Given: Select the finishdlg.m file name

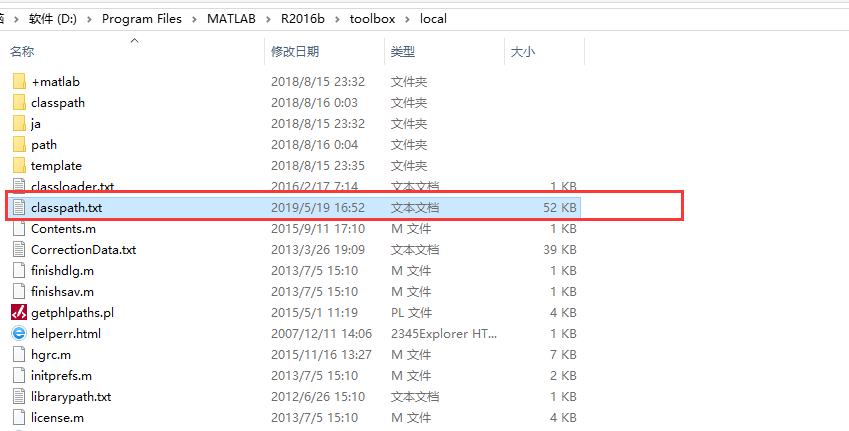Looking at the screenshot, I should click(62, 271).
